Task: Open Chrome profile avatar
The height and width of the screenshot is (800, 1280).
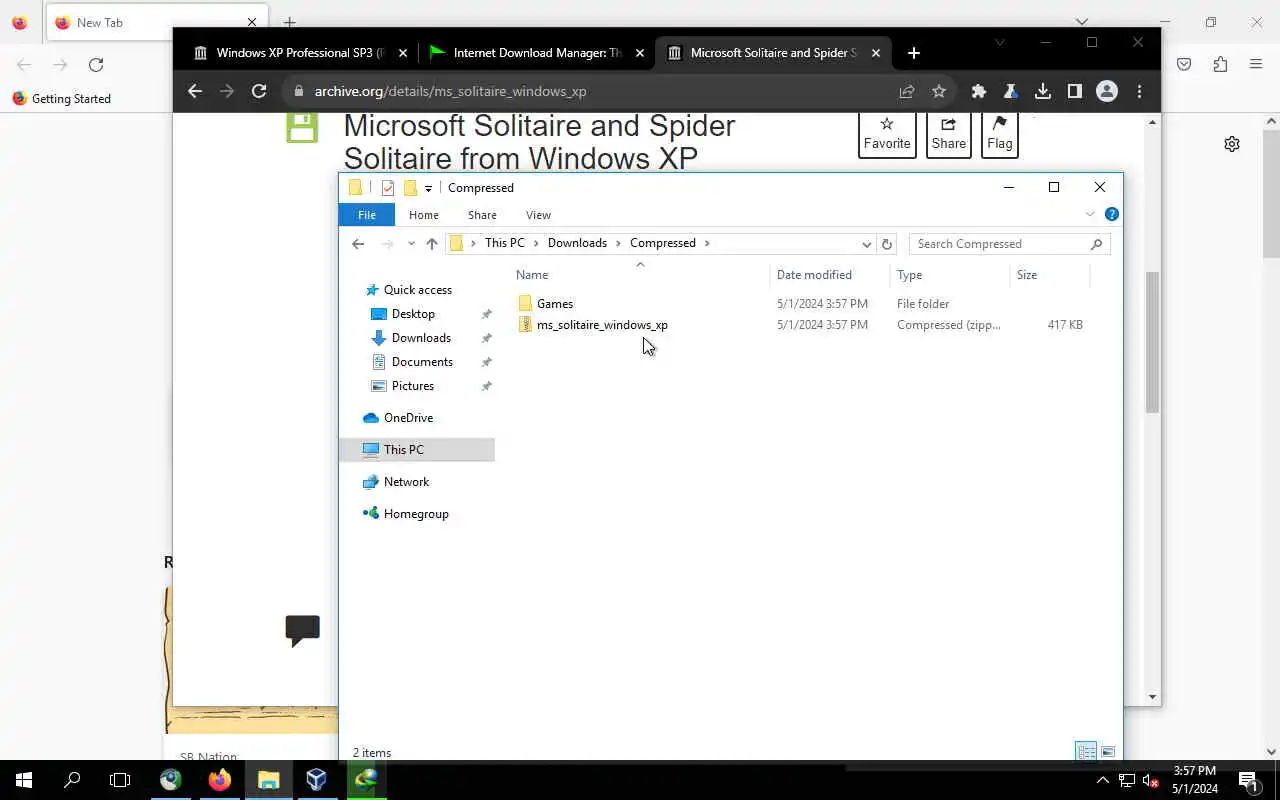Action: (1107, 91)
